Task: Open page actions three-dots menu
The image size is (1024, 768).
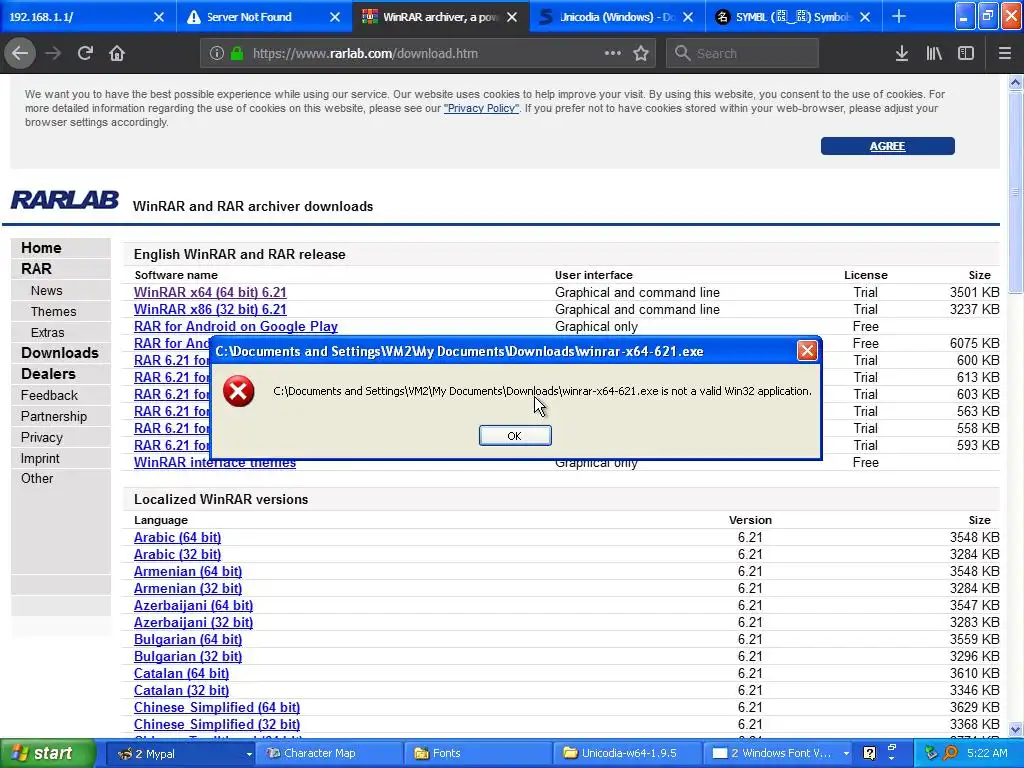Action: tap(613, 54)
